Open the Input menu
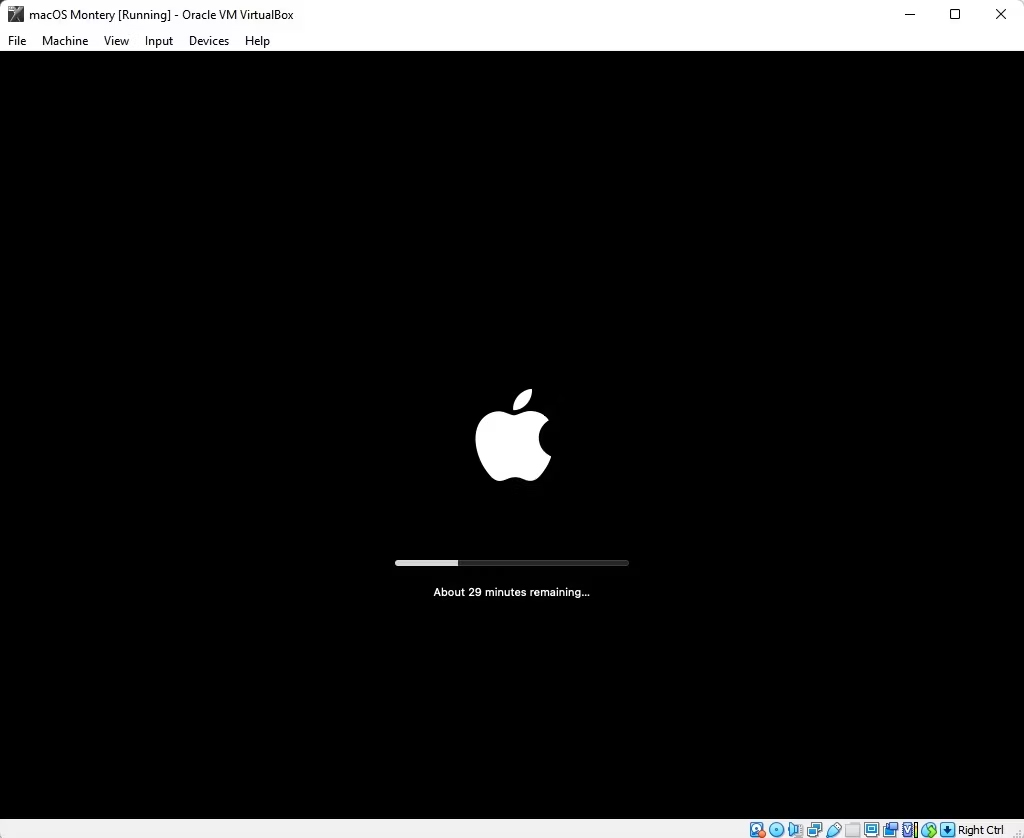Viewport: 1024px width, 838px height. click(159, 40)
